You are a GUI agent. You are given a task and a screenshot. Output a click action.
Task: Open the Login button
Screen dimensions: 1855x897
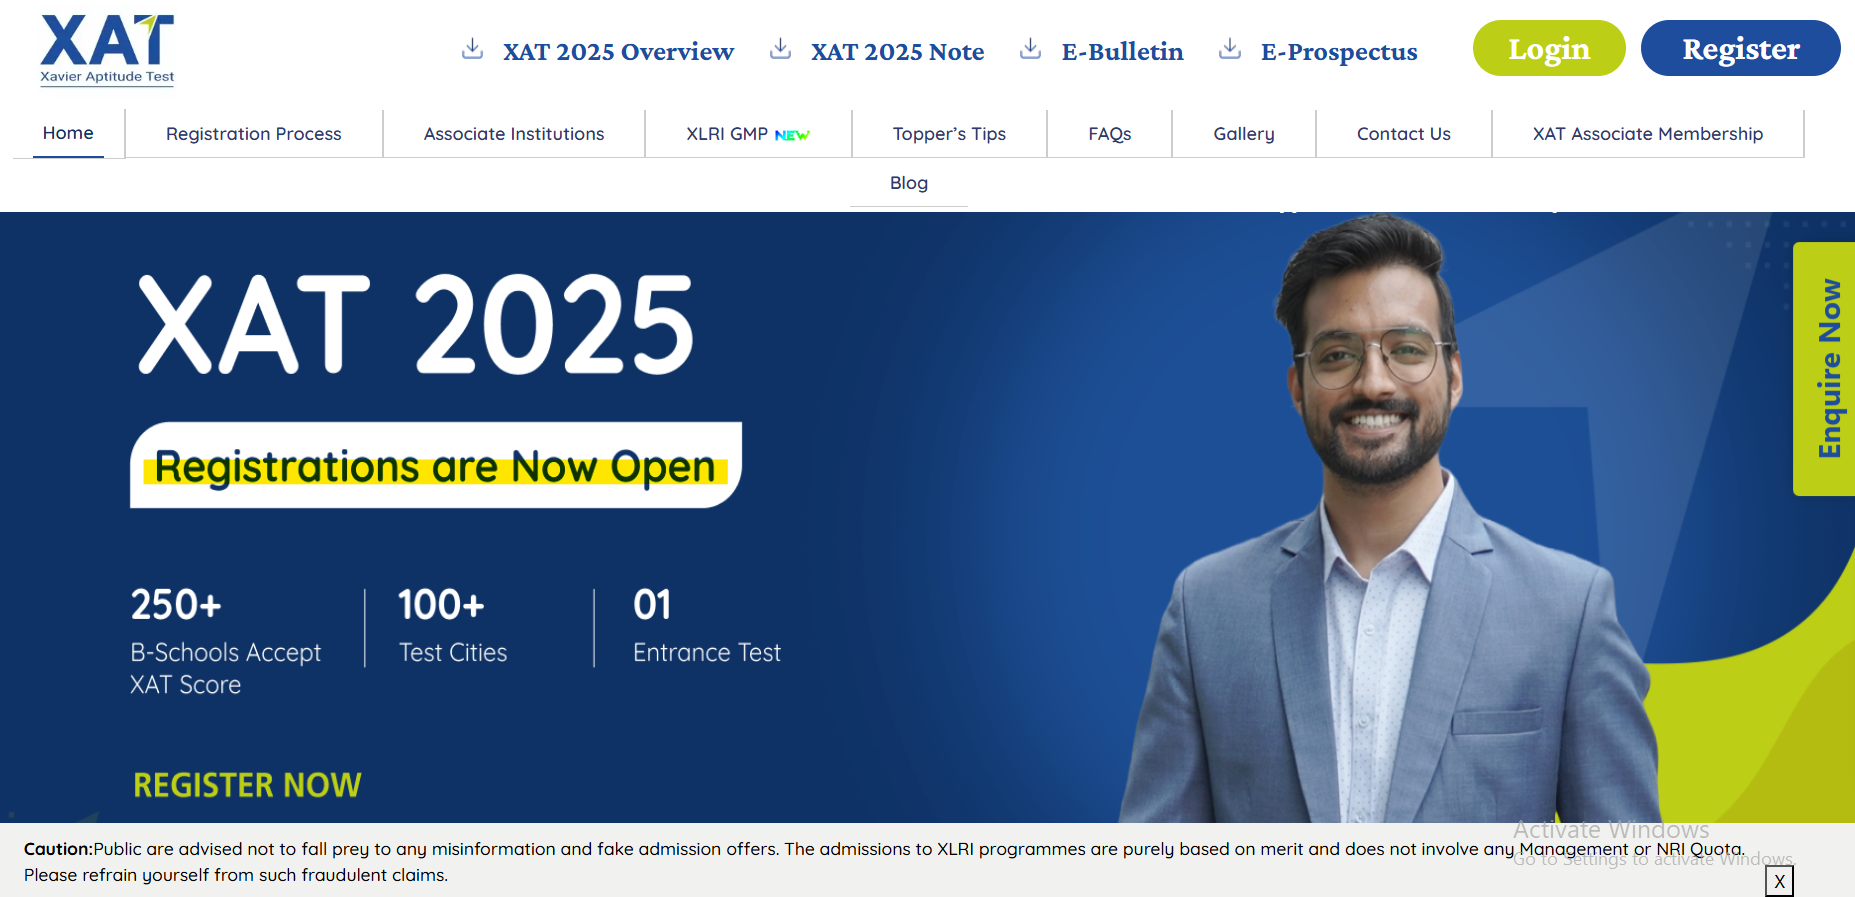click(x=1549, y=48)
